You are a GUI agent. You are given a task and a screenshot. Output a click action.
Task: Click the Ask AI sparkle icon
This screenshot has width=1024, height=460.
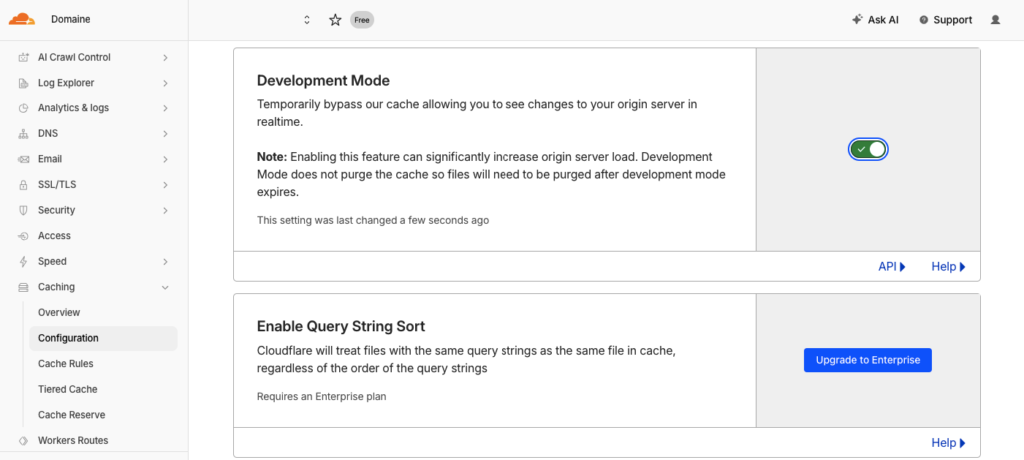(x=857, y=20)
